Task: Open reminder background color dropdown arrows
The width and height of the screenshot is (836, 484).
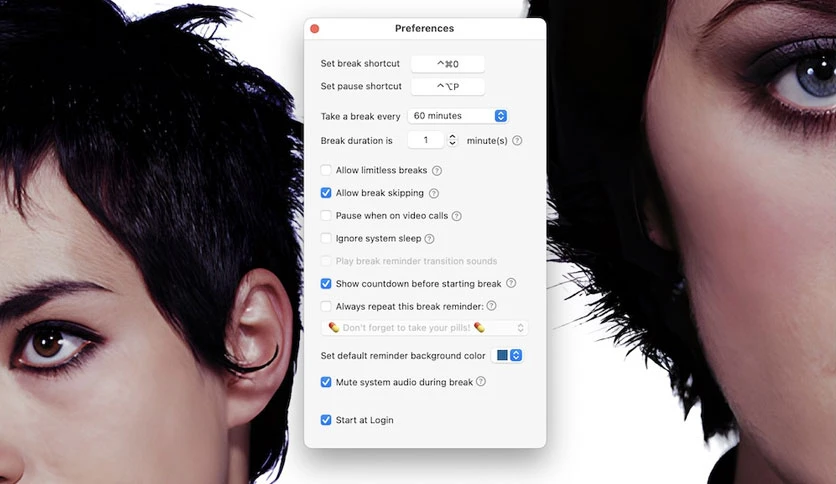Action: 516,355
